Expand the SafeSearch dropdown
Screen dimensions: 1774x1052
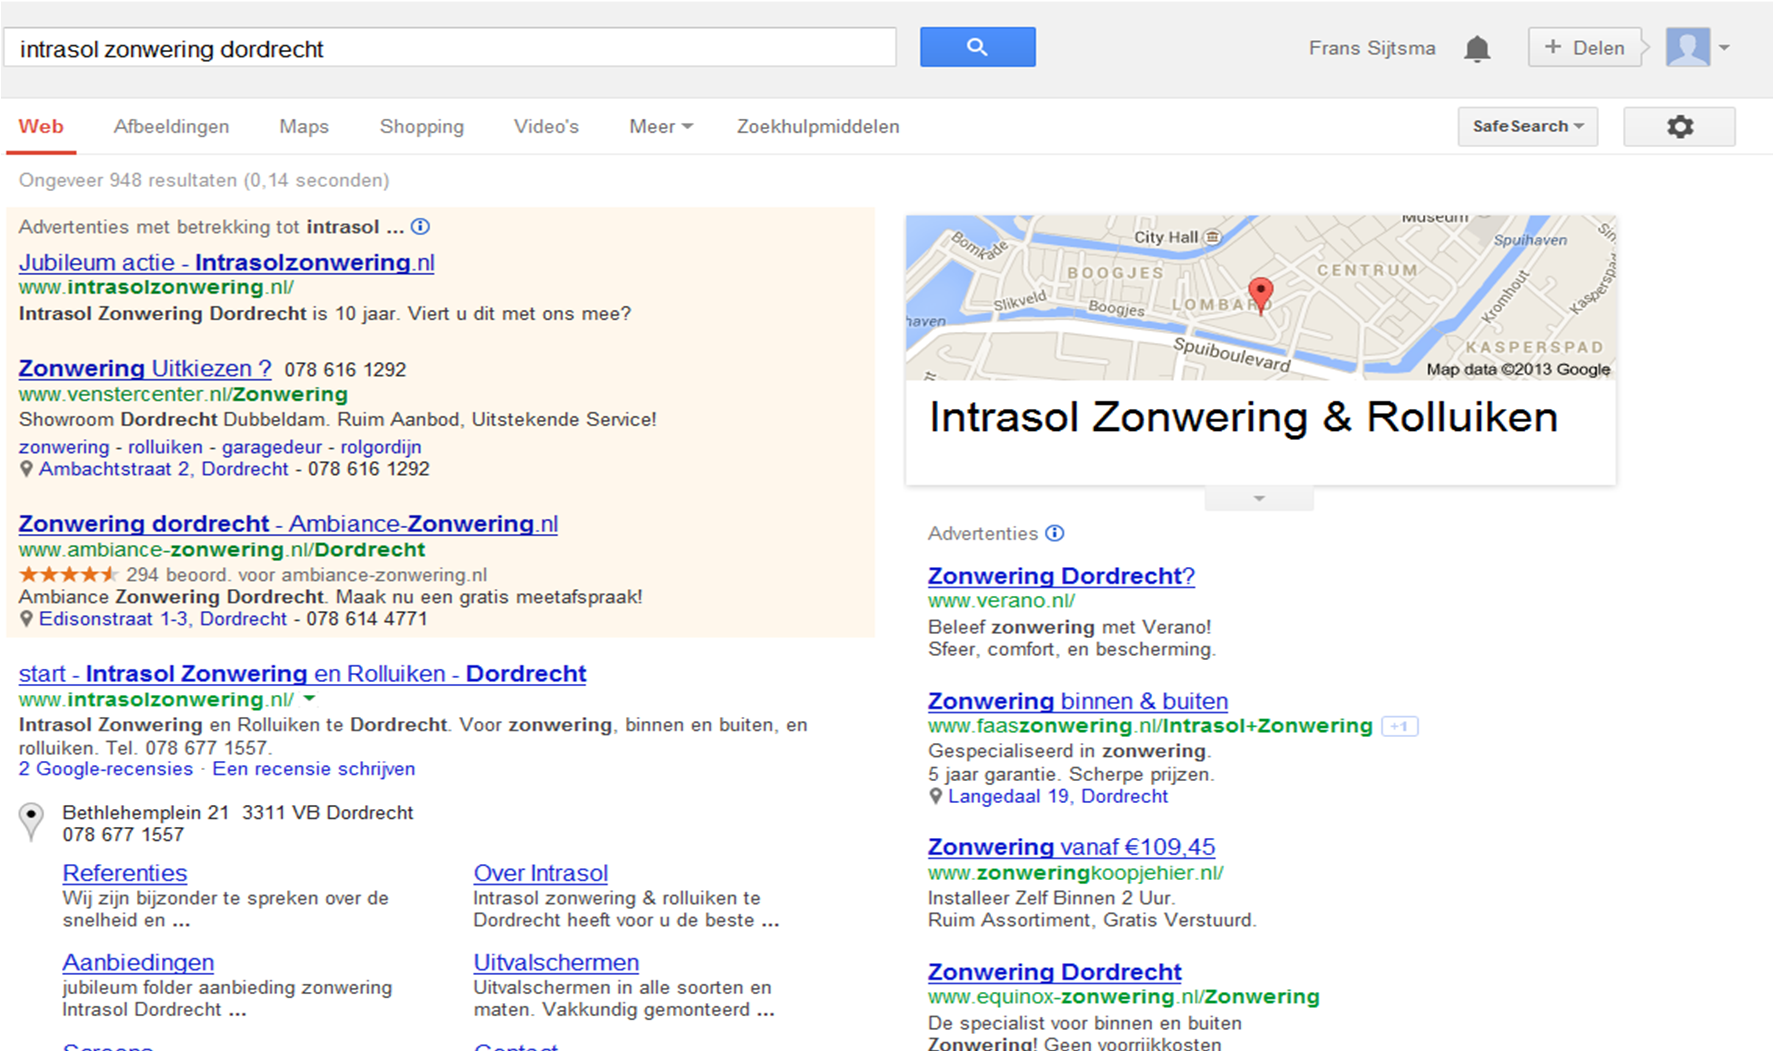tap(1527, 127)
